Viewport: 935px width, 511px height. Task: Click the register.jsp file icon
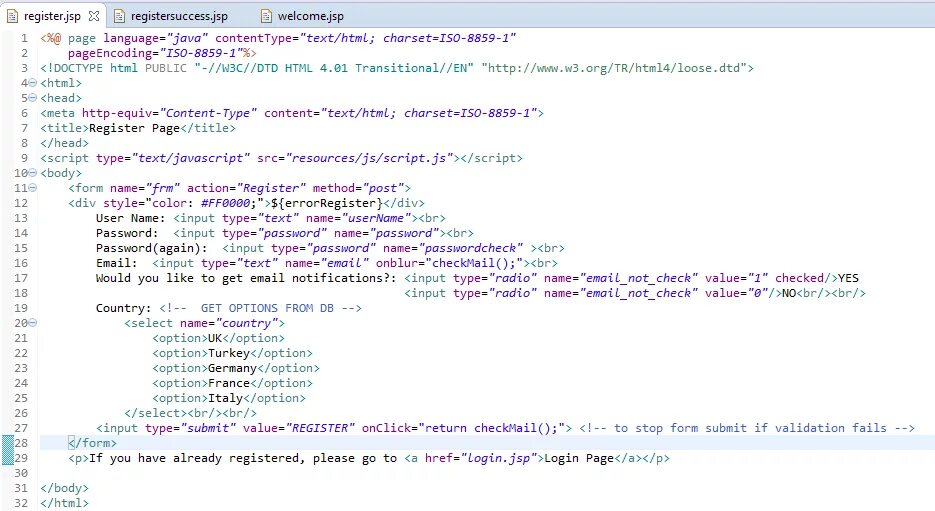12,16
